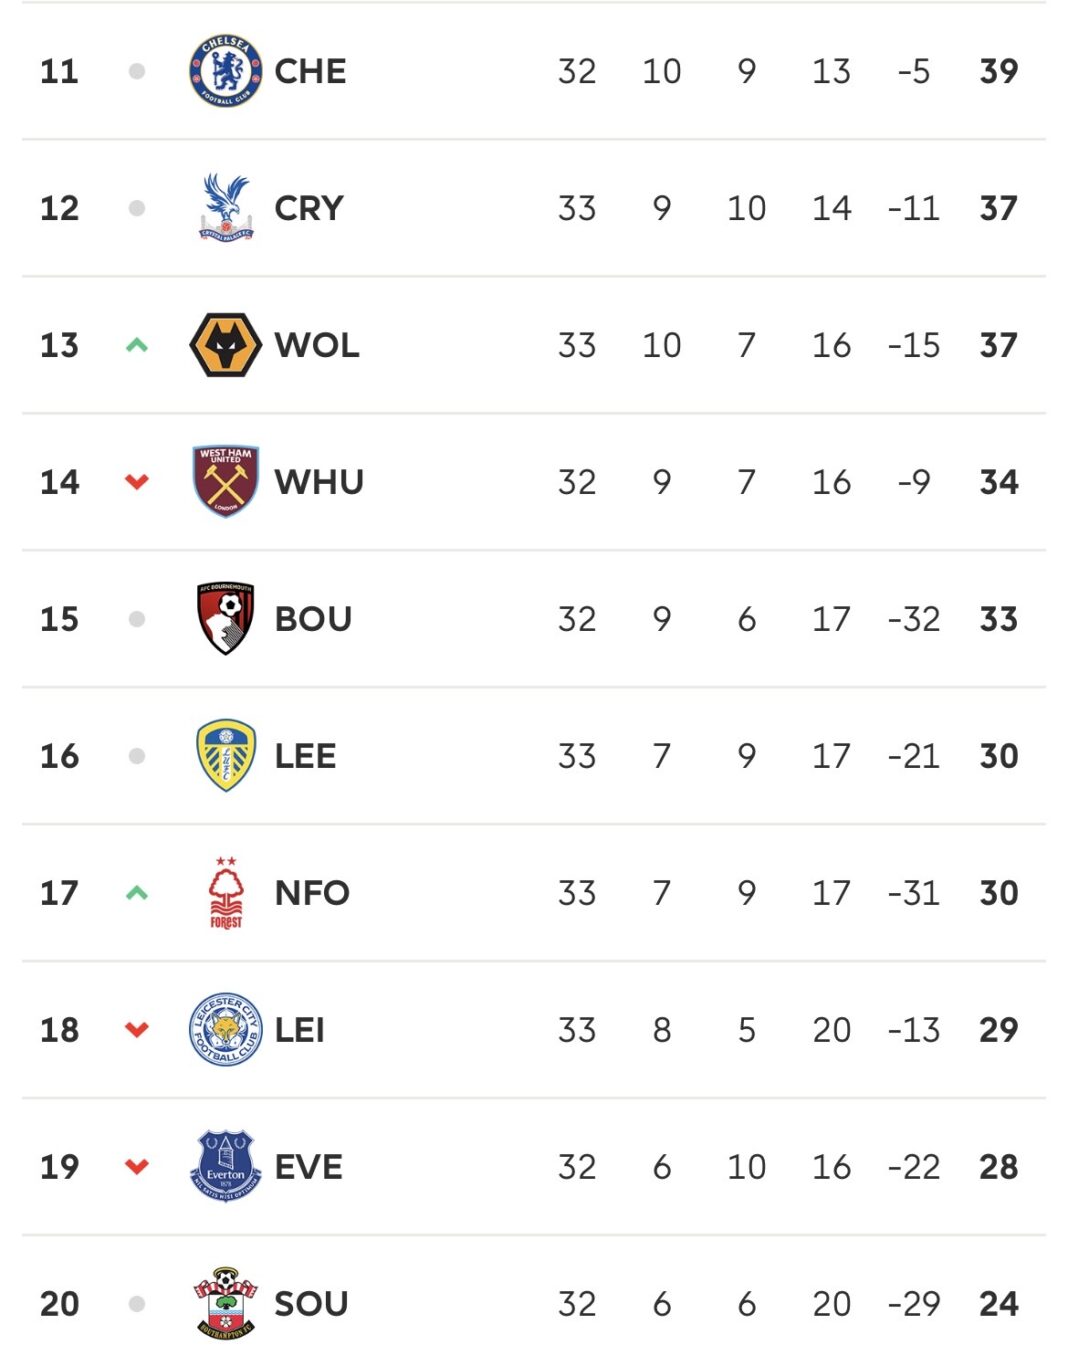
Task: Click the Nottingham Forest tree logo
Action: coord(226,893)
